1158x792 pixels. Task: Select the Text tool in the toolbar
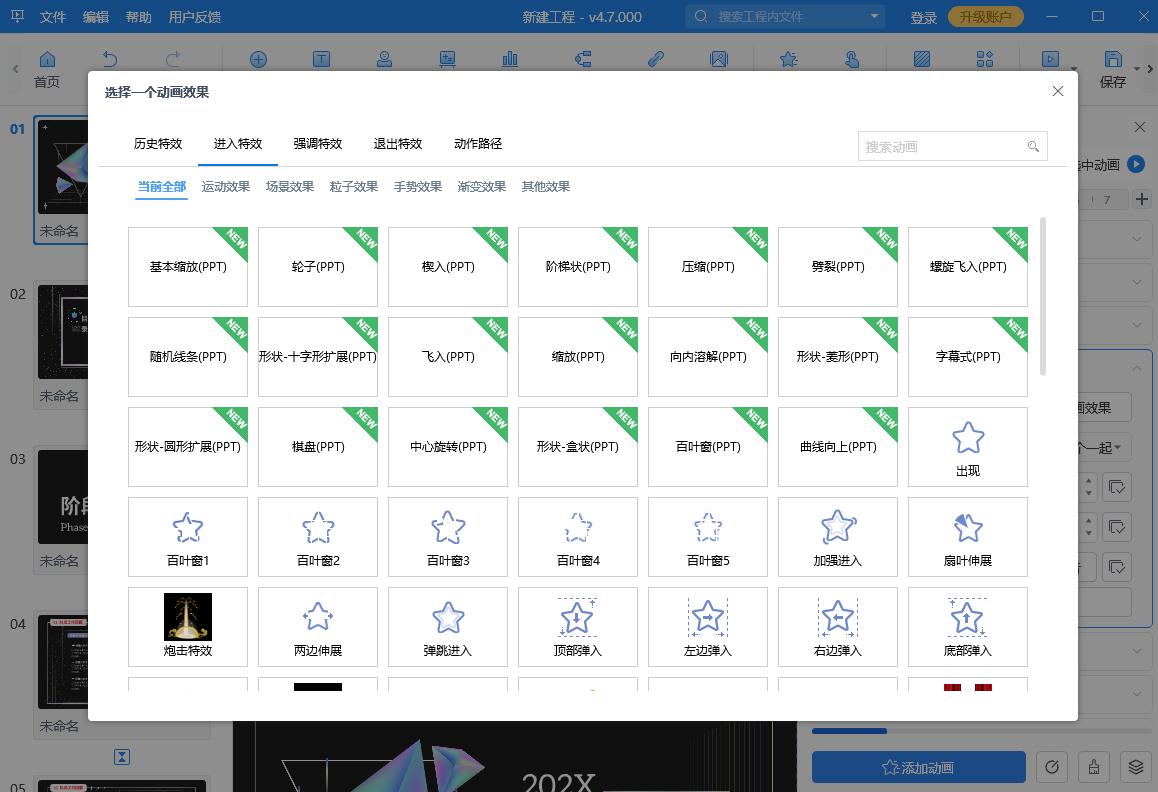click(321, 59)
